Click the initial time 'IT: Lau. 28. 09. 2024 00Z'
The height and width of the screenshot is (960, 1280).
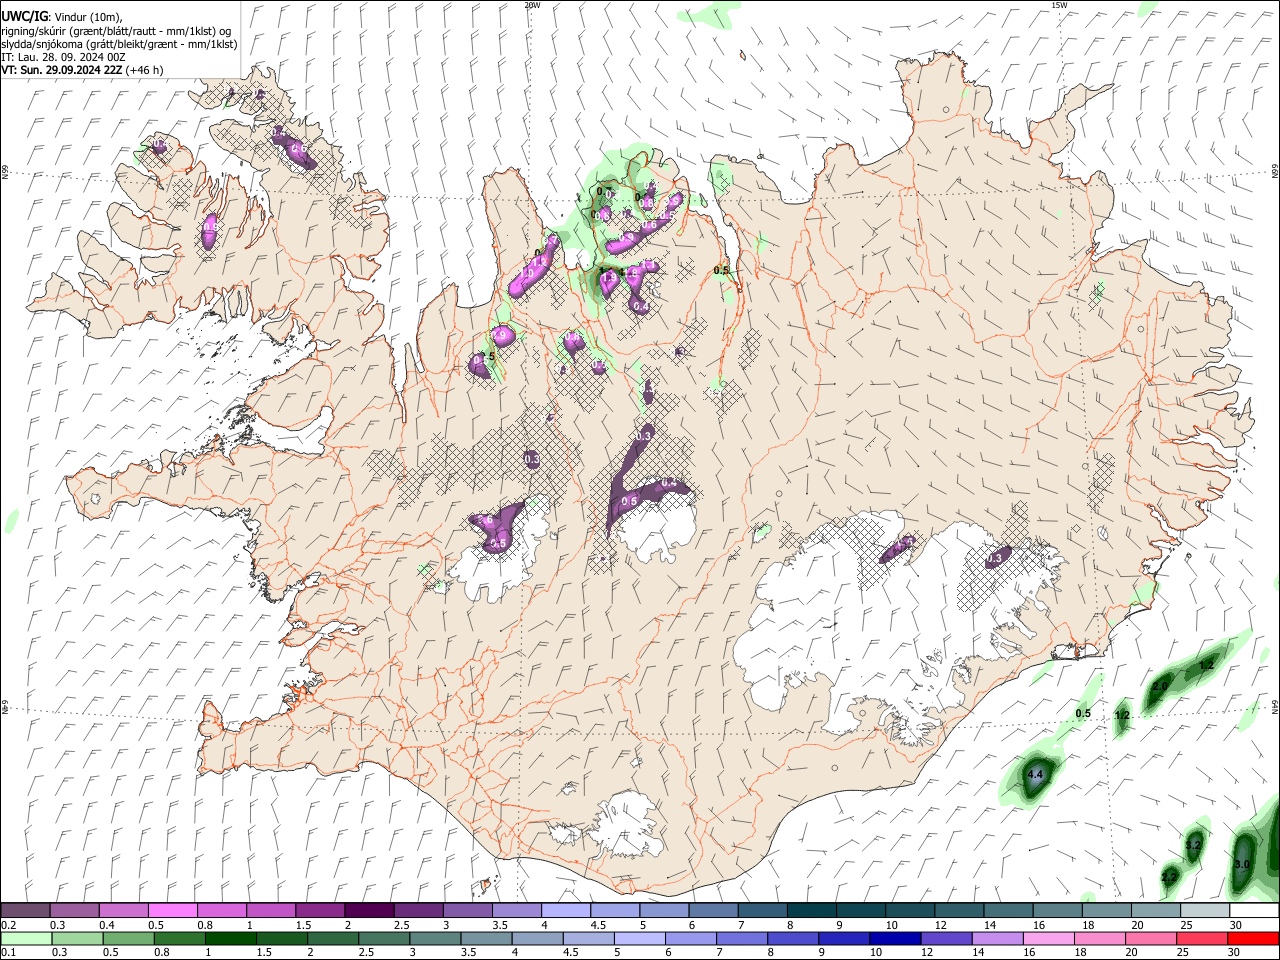(x=63, y=57)
